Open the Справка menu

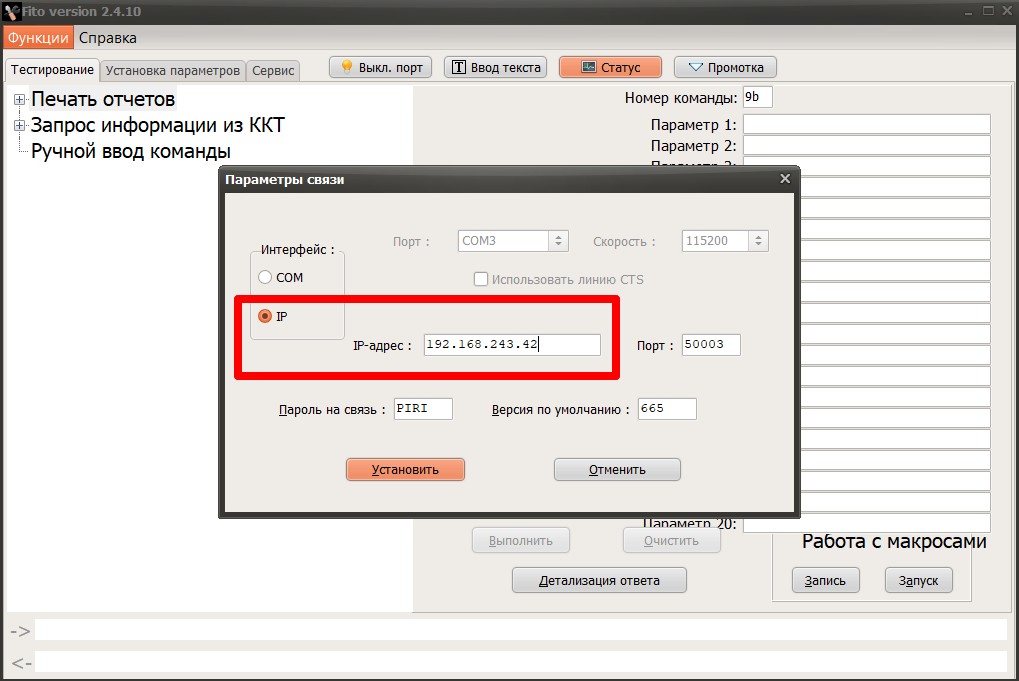(108, 38)
